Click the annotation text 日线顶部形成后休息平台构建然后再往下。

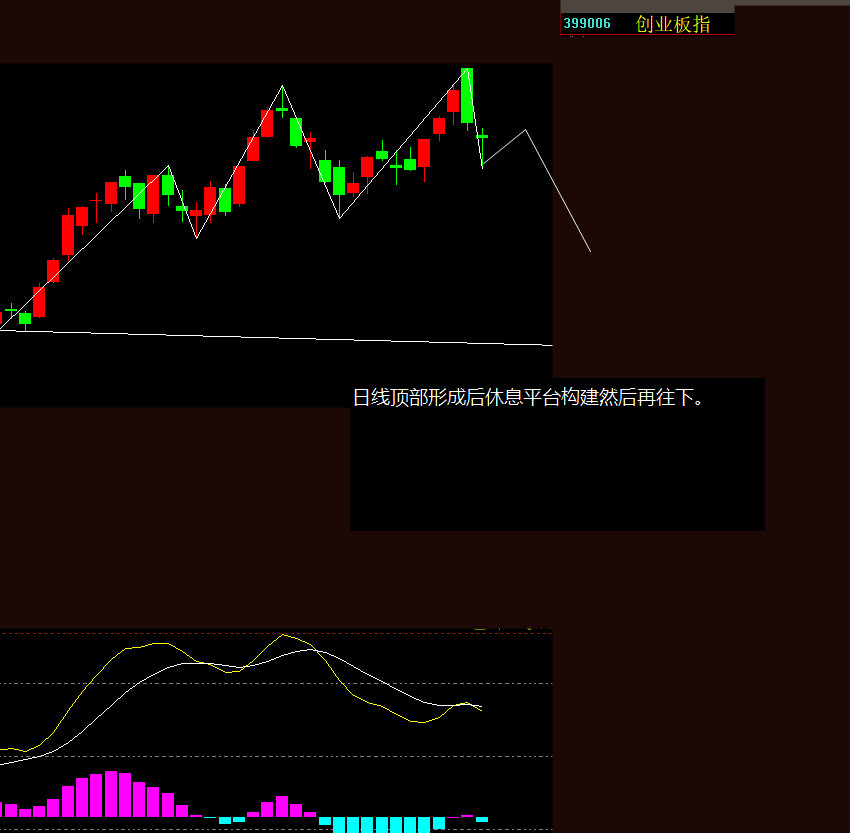(529, 397)
